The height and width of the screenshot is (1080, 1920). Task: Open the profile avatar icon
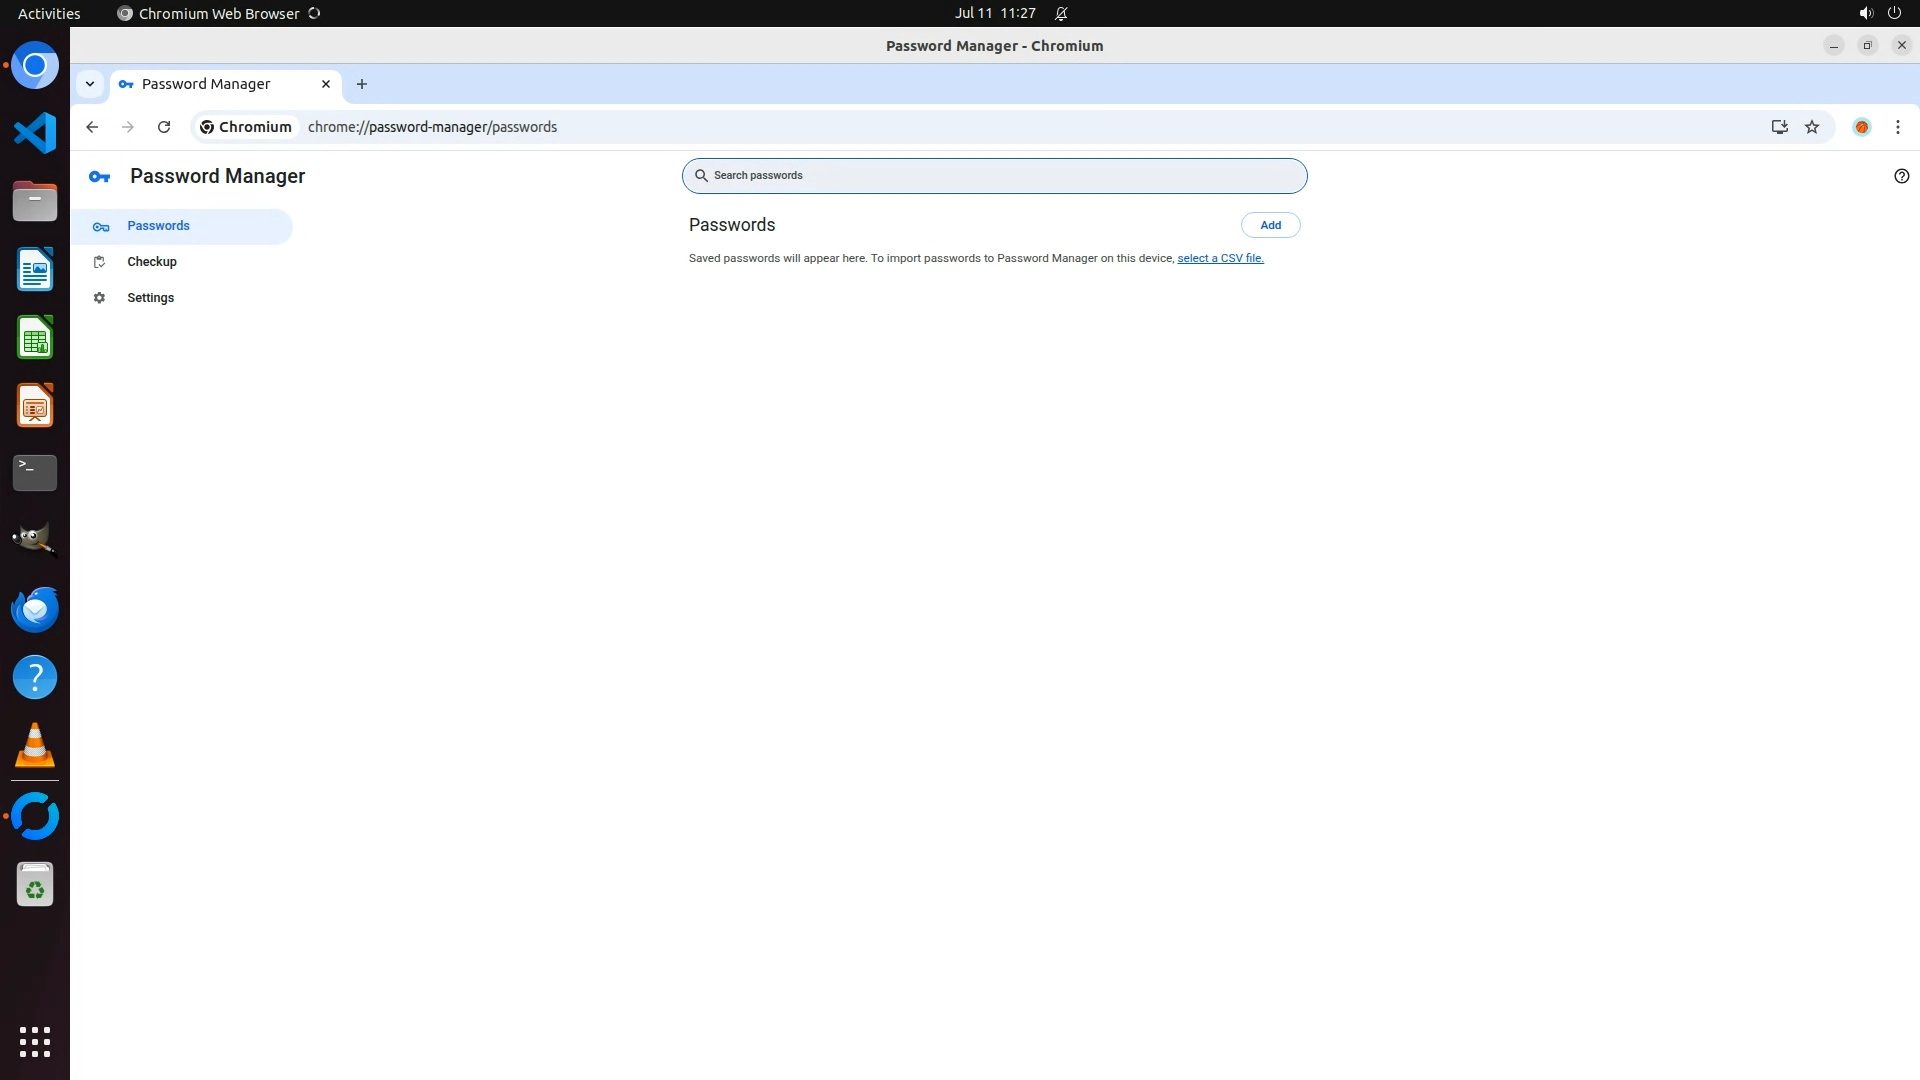click(1861, 127)
